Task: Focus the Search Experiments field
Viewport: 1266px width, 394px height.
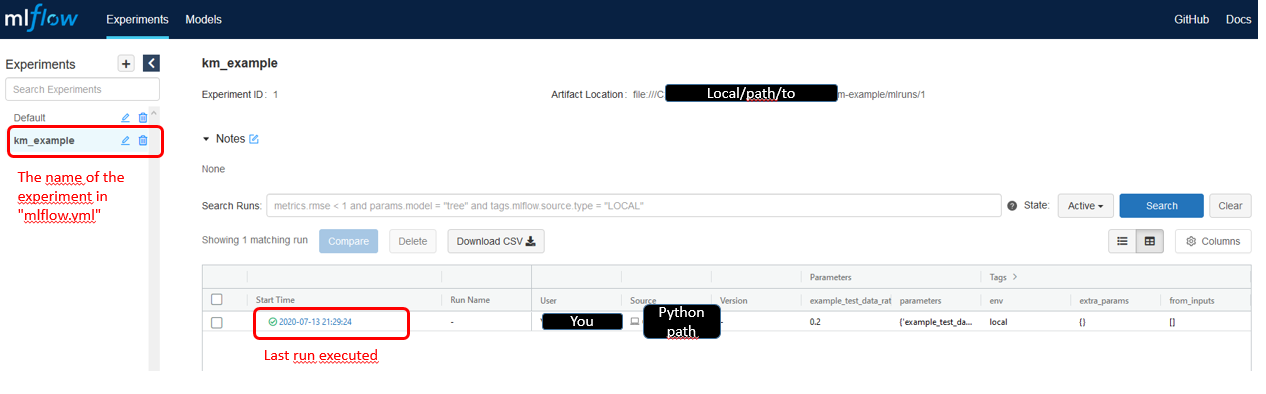Action: pyautogui.click(x=82, y=89)
